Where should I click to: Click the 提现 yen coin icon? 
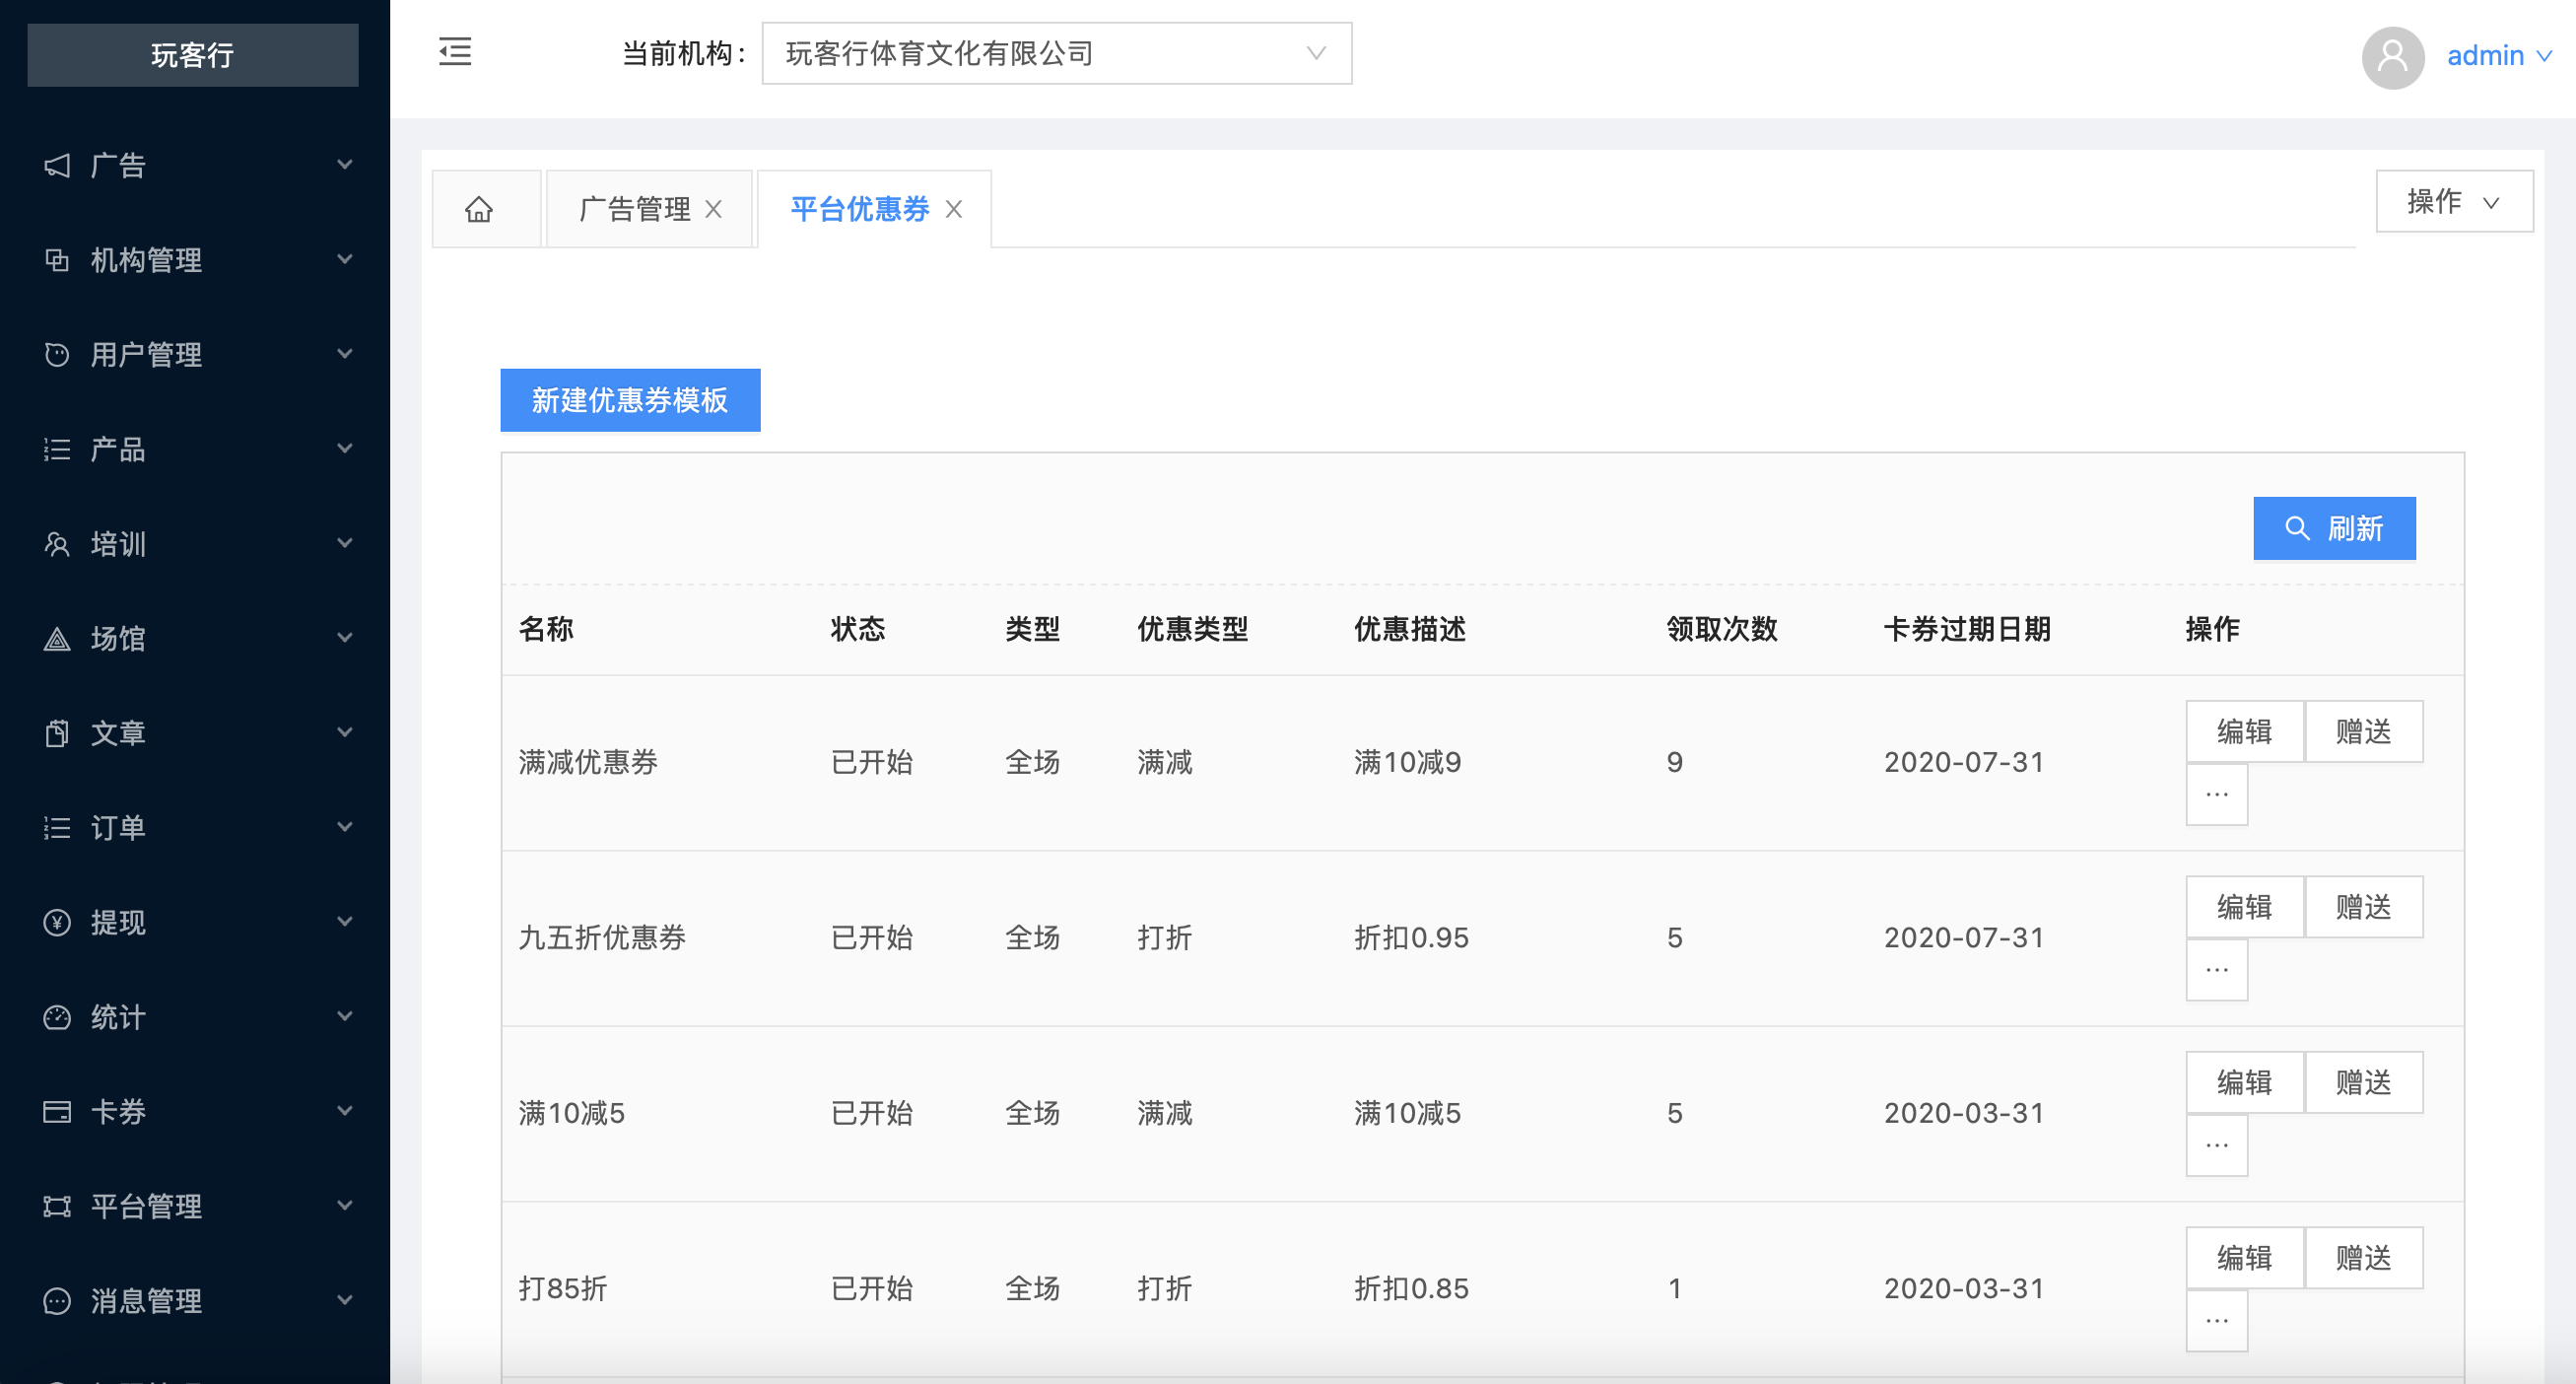tap(57, 922)
